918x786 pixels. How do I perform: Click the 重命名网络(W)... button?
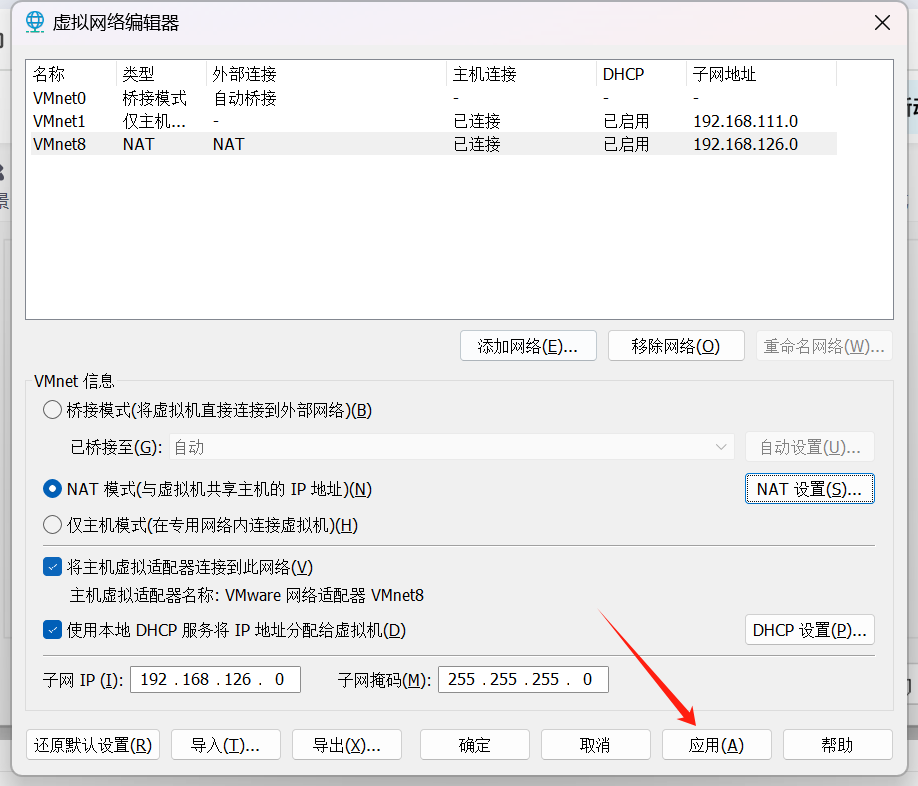tap(824, 346)
